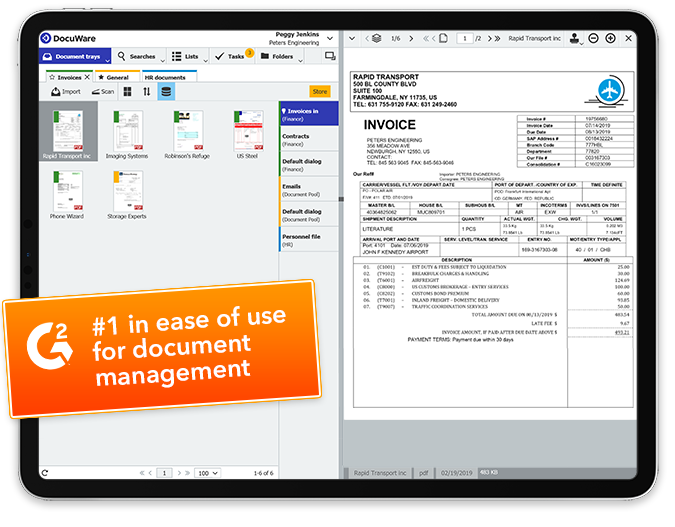The image size is (675, 527).
Task: Click the 02/19/2019 date in status bar
Action: pyautogui.click(x=456, y=473)
